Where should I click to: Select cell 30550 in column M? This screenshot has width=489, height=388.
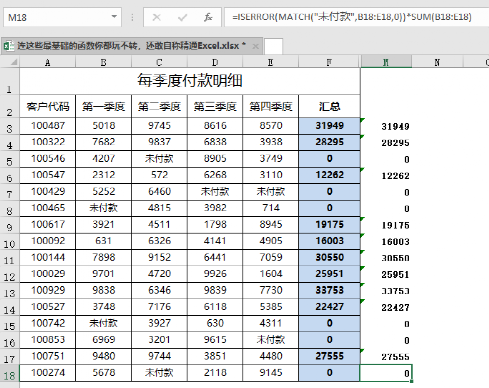(x=386, y=258)
